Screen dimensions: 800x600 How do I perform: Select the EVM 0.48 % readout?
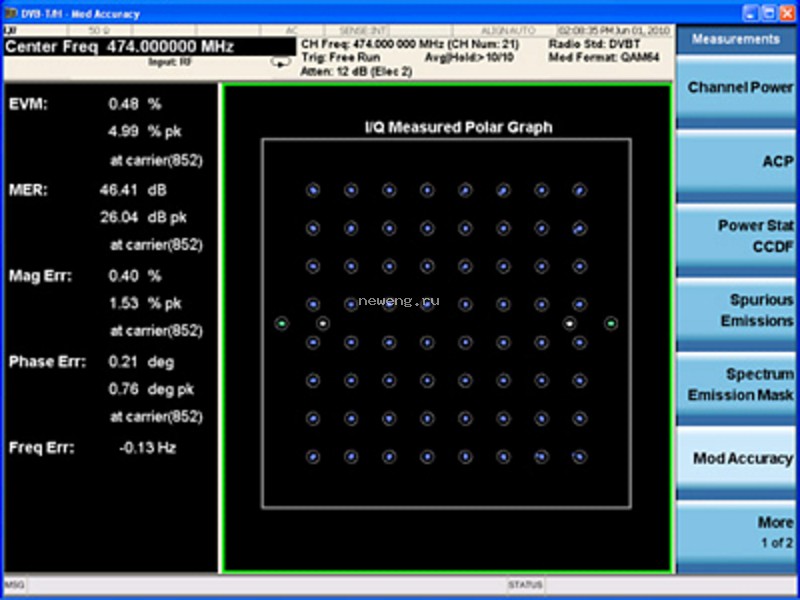pyautogui.click(x=135, y=105)
